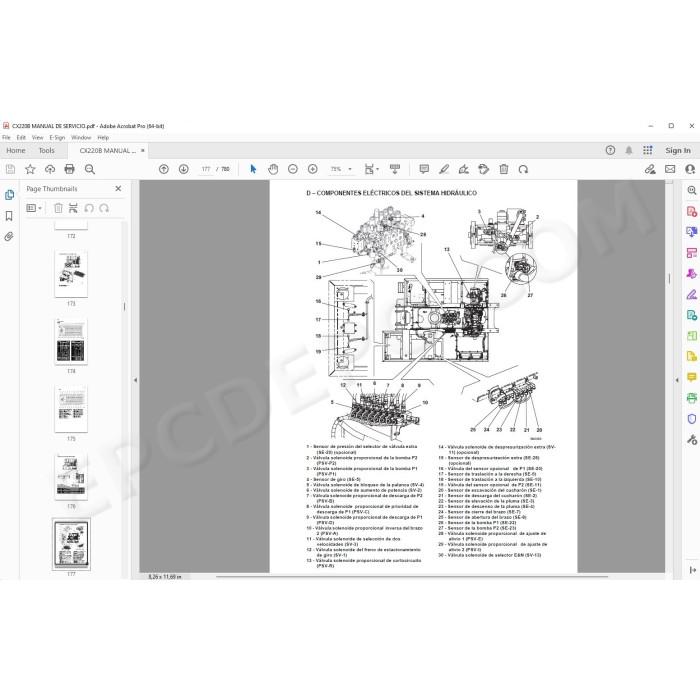Open the Protect shield tool in right pane

click(x=692, y=419)
